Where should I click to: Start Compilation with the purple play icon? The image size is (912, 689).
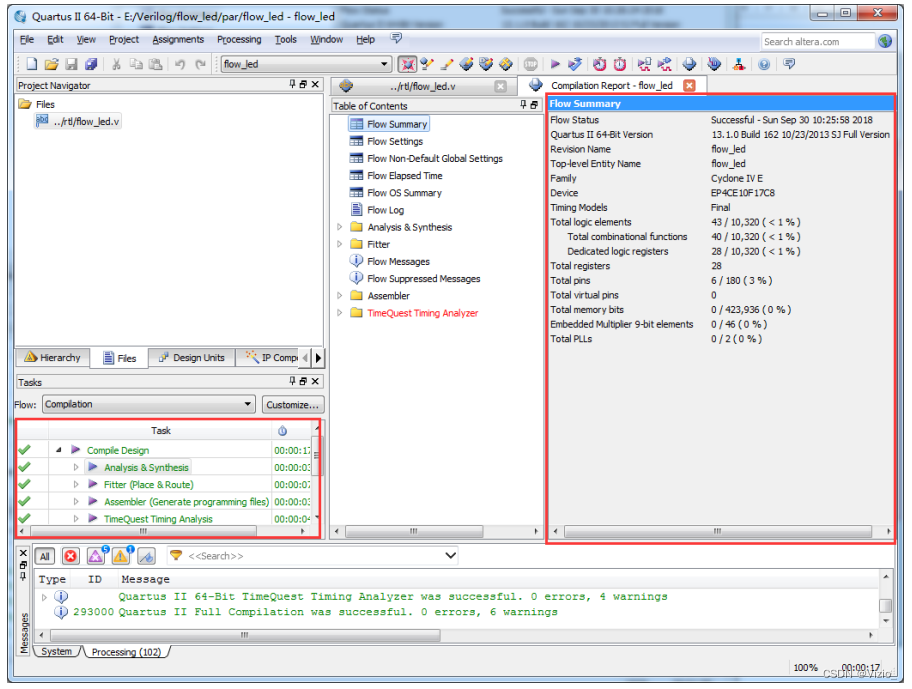pyautogui.click(x=555, y=64)
